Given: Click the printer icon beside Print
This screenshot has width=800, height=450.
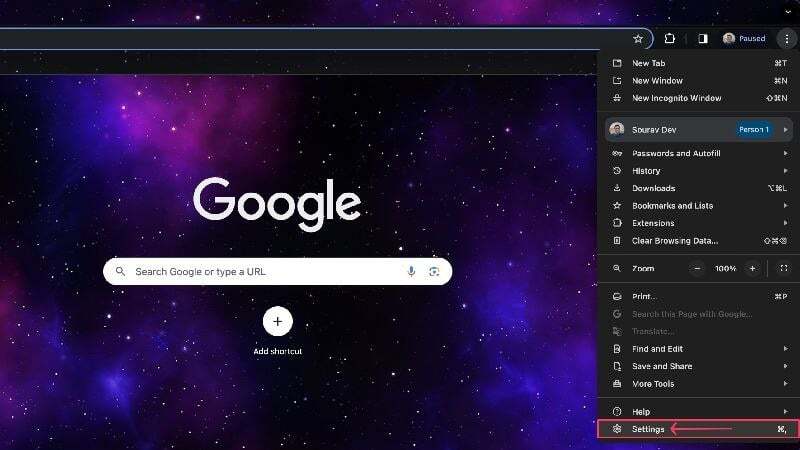Looking at the screenshot, I should point(617,296).
